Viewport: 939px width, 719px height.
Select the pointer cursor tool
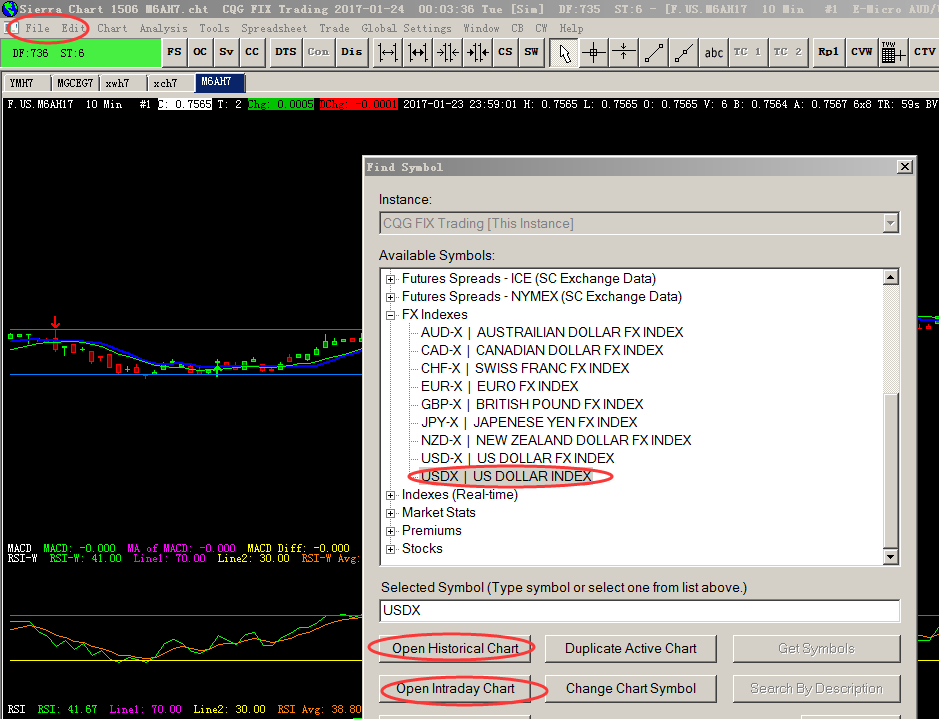(x=564, y=51)
